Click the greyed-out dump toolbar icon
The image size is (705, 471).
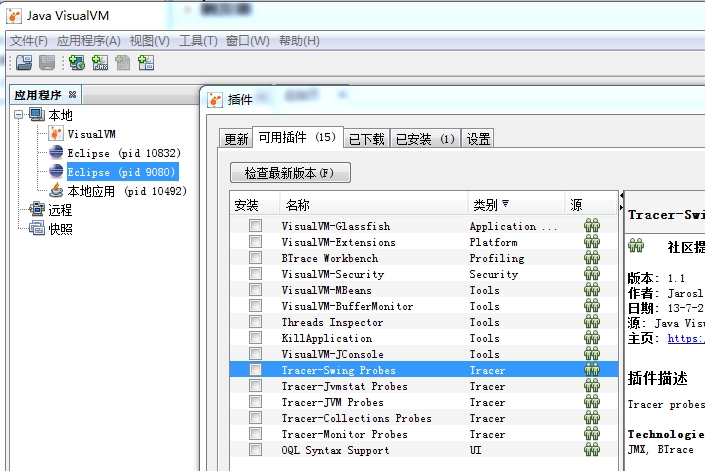tap(123, 62)
